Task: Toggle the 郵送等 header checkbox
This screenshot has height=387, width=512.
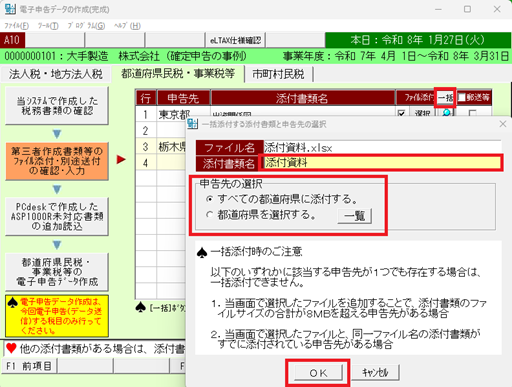Action: [x=462, y=97]
